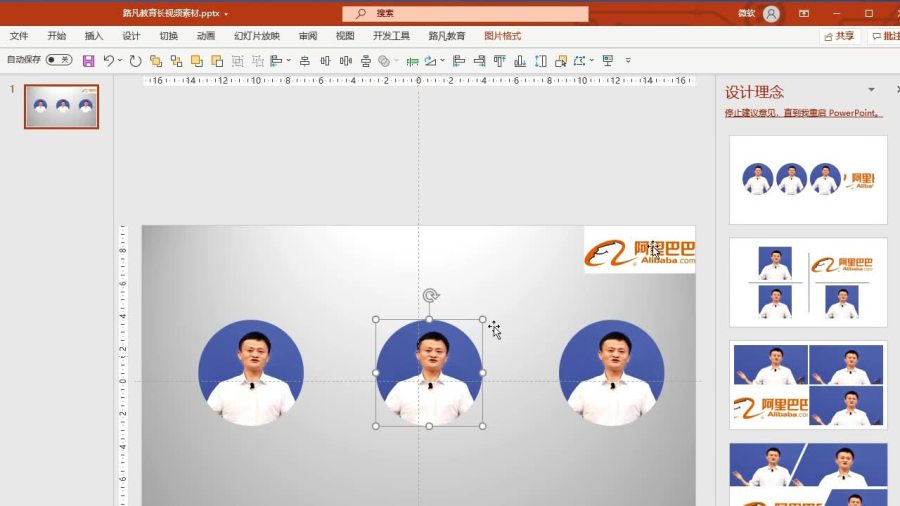Open the 路凡教育 tab
900x506 pixels.
tap(447, 36)
